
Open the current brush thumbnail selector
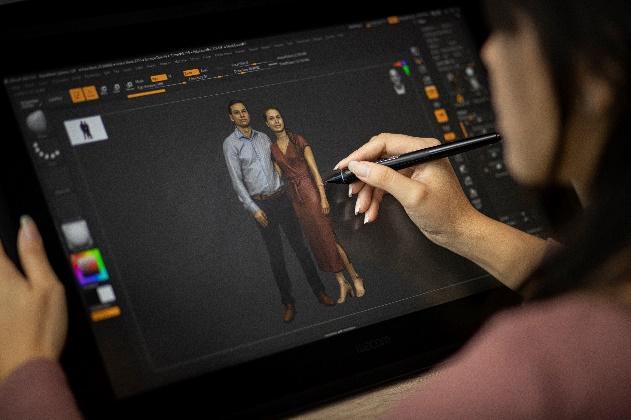coord(36,122)
